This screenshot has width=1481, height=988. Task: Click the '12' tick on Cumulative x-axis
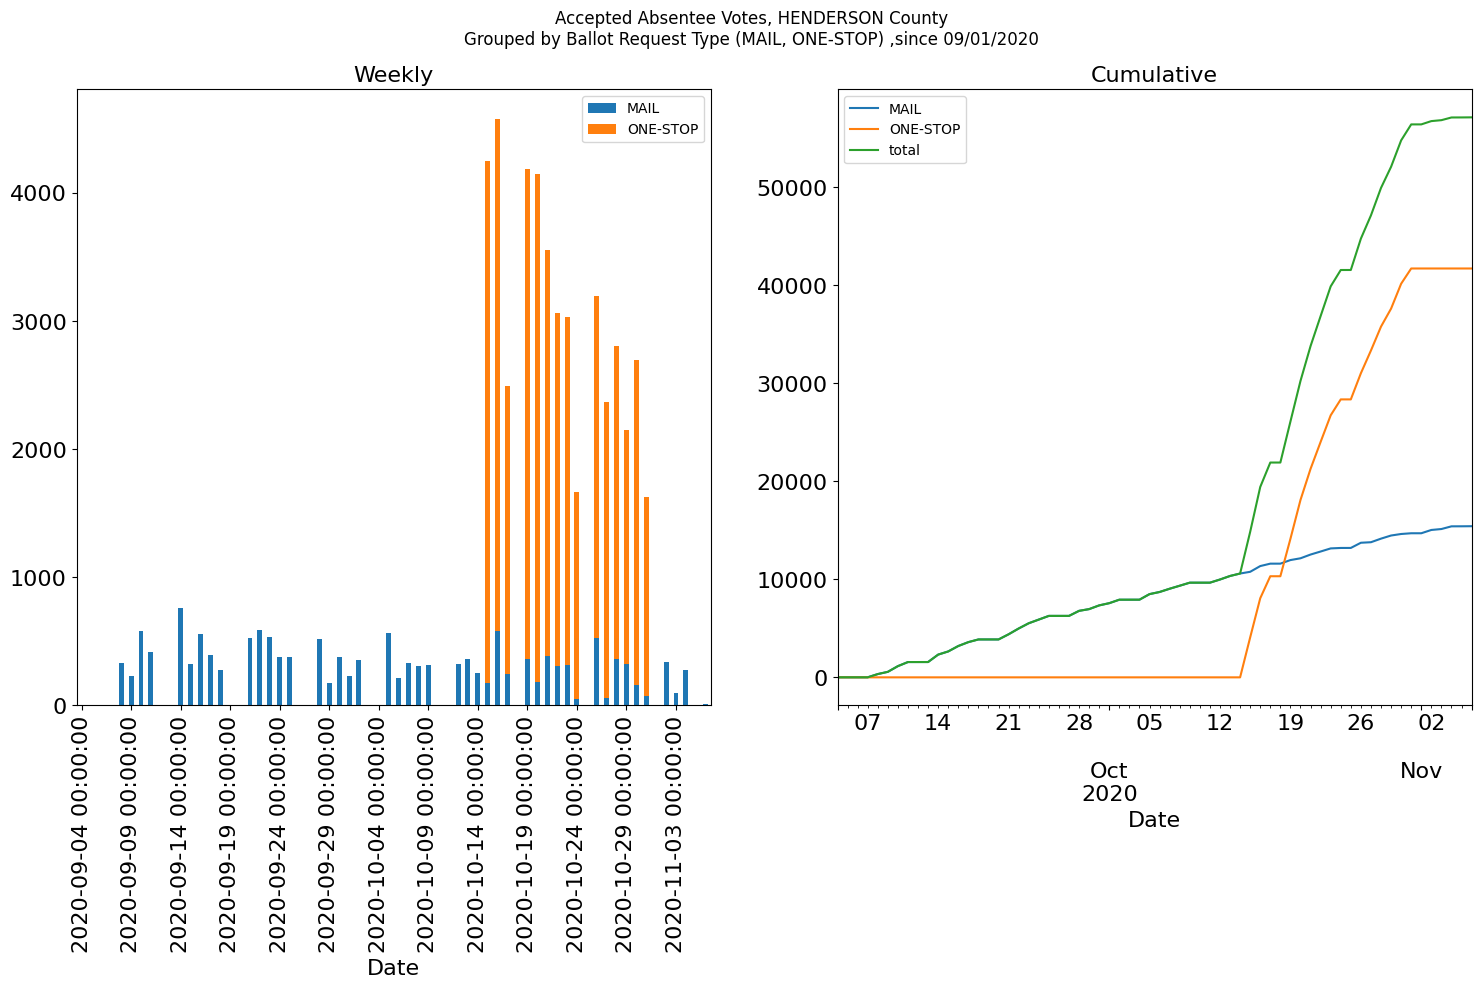click(x=1220, y=723)
